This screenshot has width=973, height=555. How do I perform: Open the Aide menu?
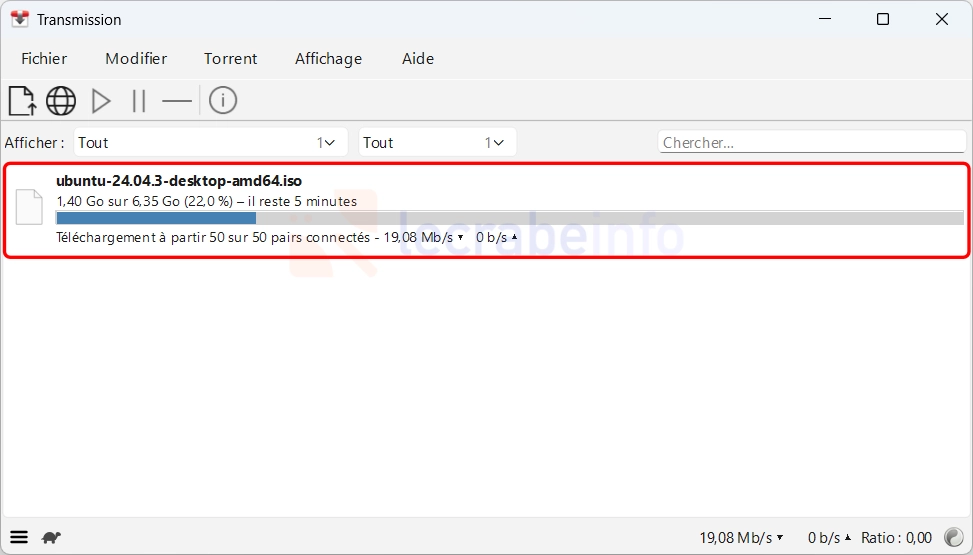[x=418, y=59]
